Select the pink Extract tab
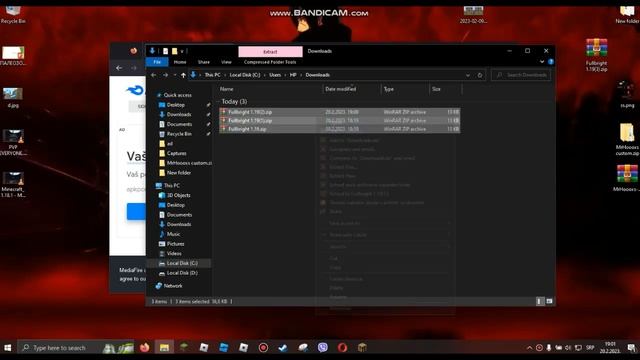Image resolution: width=640 pixels, height=360 pixels. tap(270, 51)
